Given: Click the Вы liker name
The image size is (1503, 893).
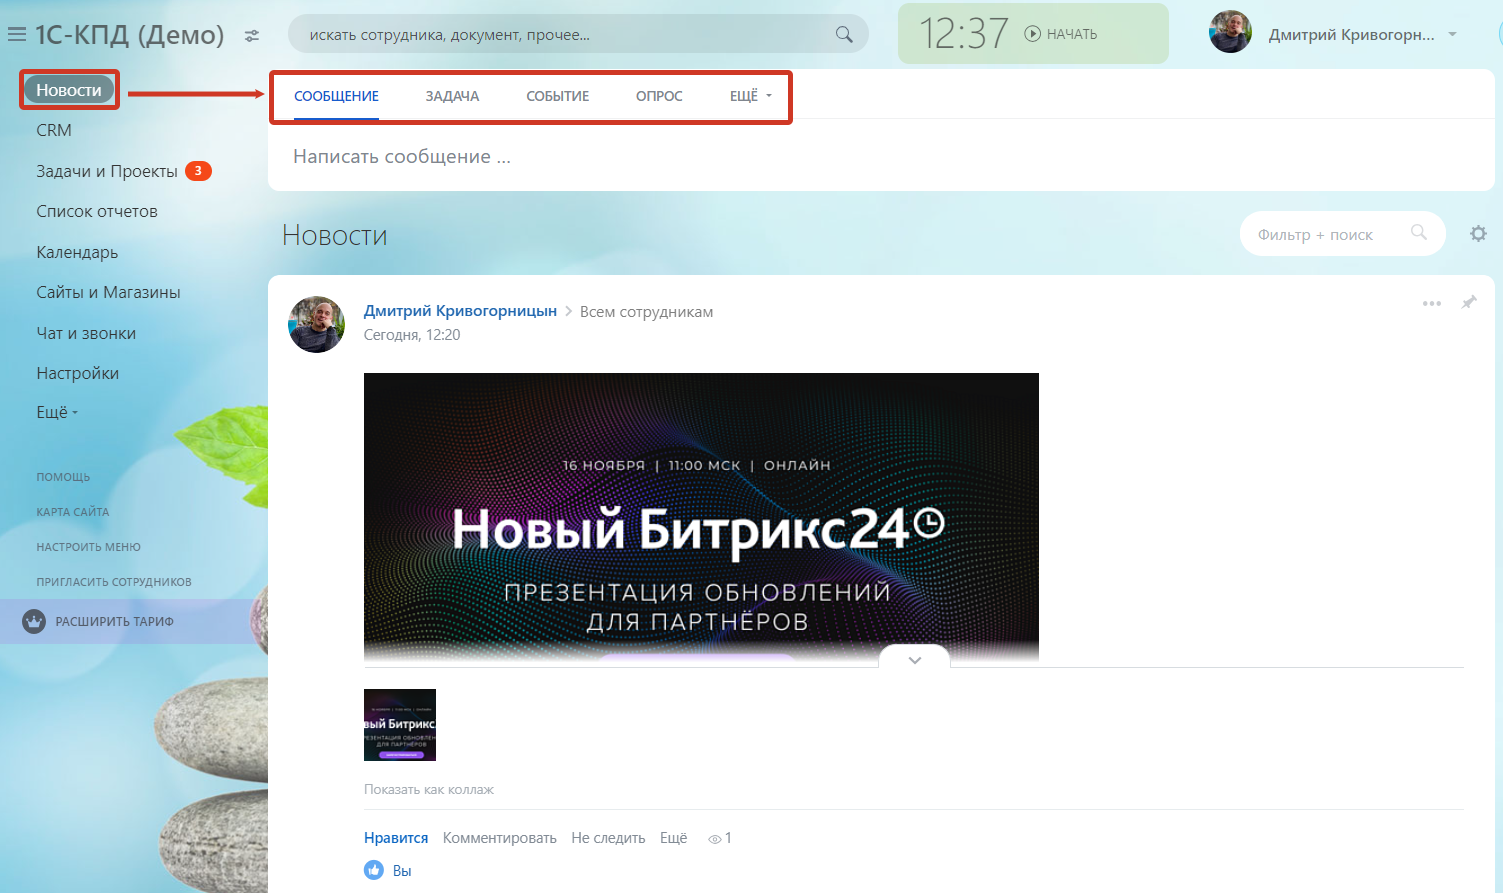Looking at the screenshot, I should tap(402, 871).
